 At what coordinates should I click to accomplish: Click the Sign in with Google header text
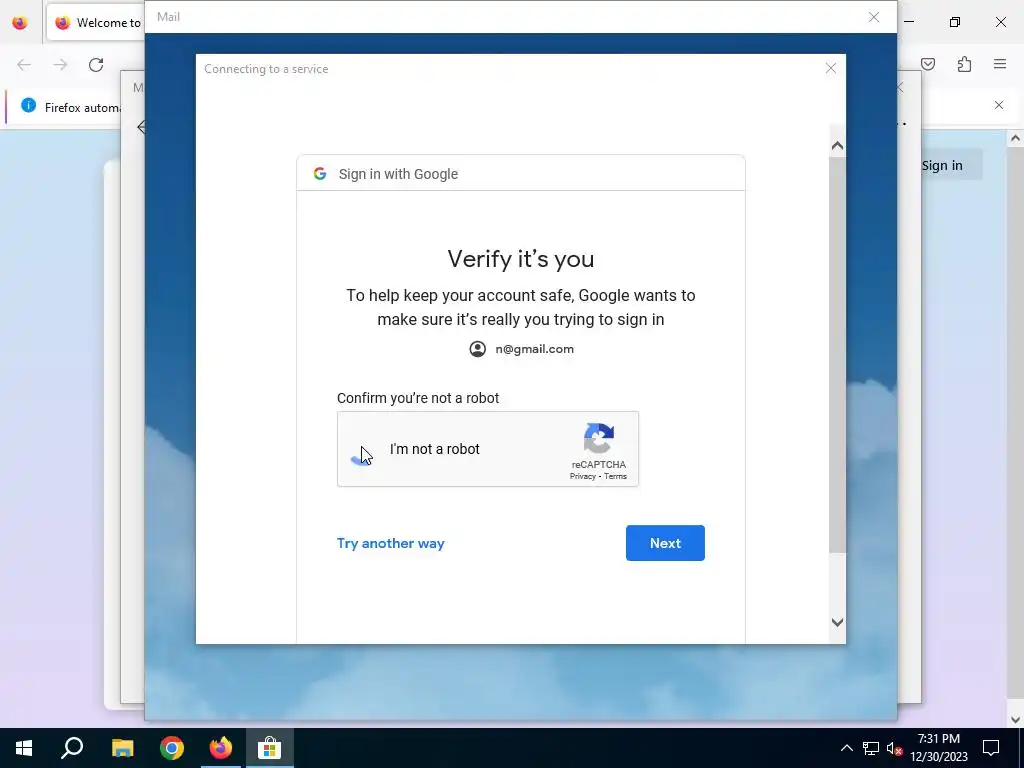point(398,174)
